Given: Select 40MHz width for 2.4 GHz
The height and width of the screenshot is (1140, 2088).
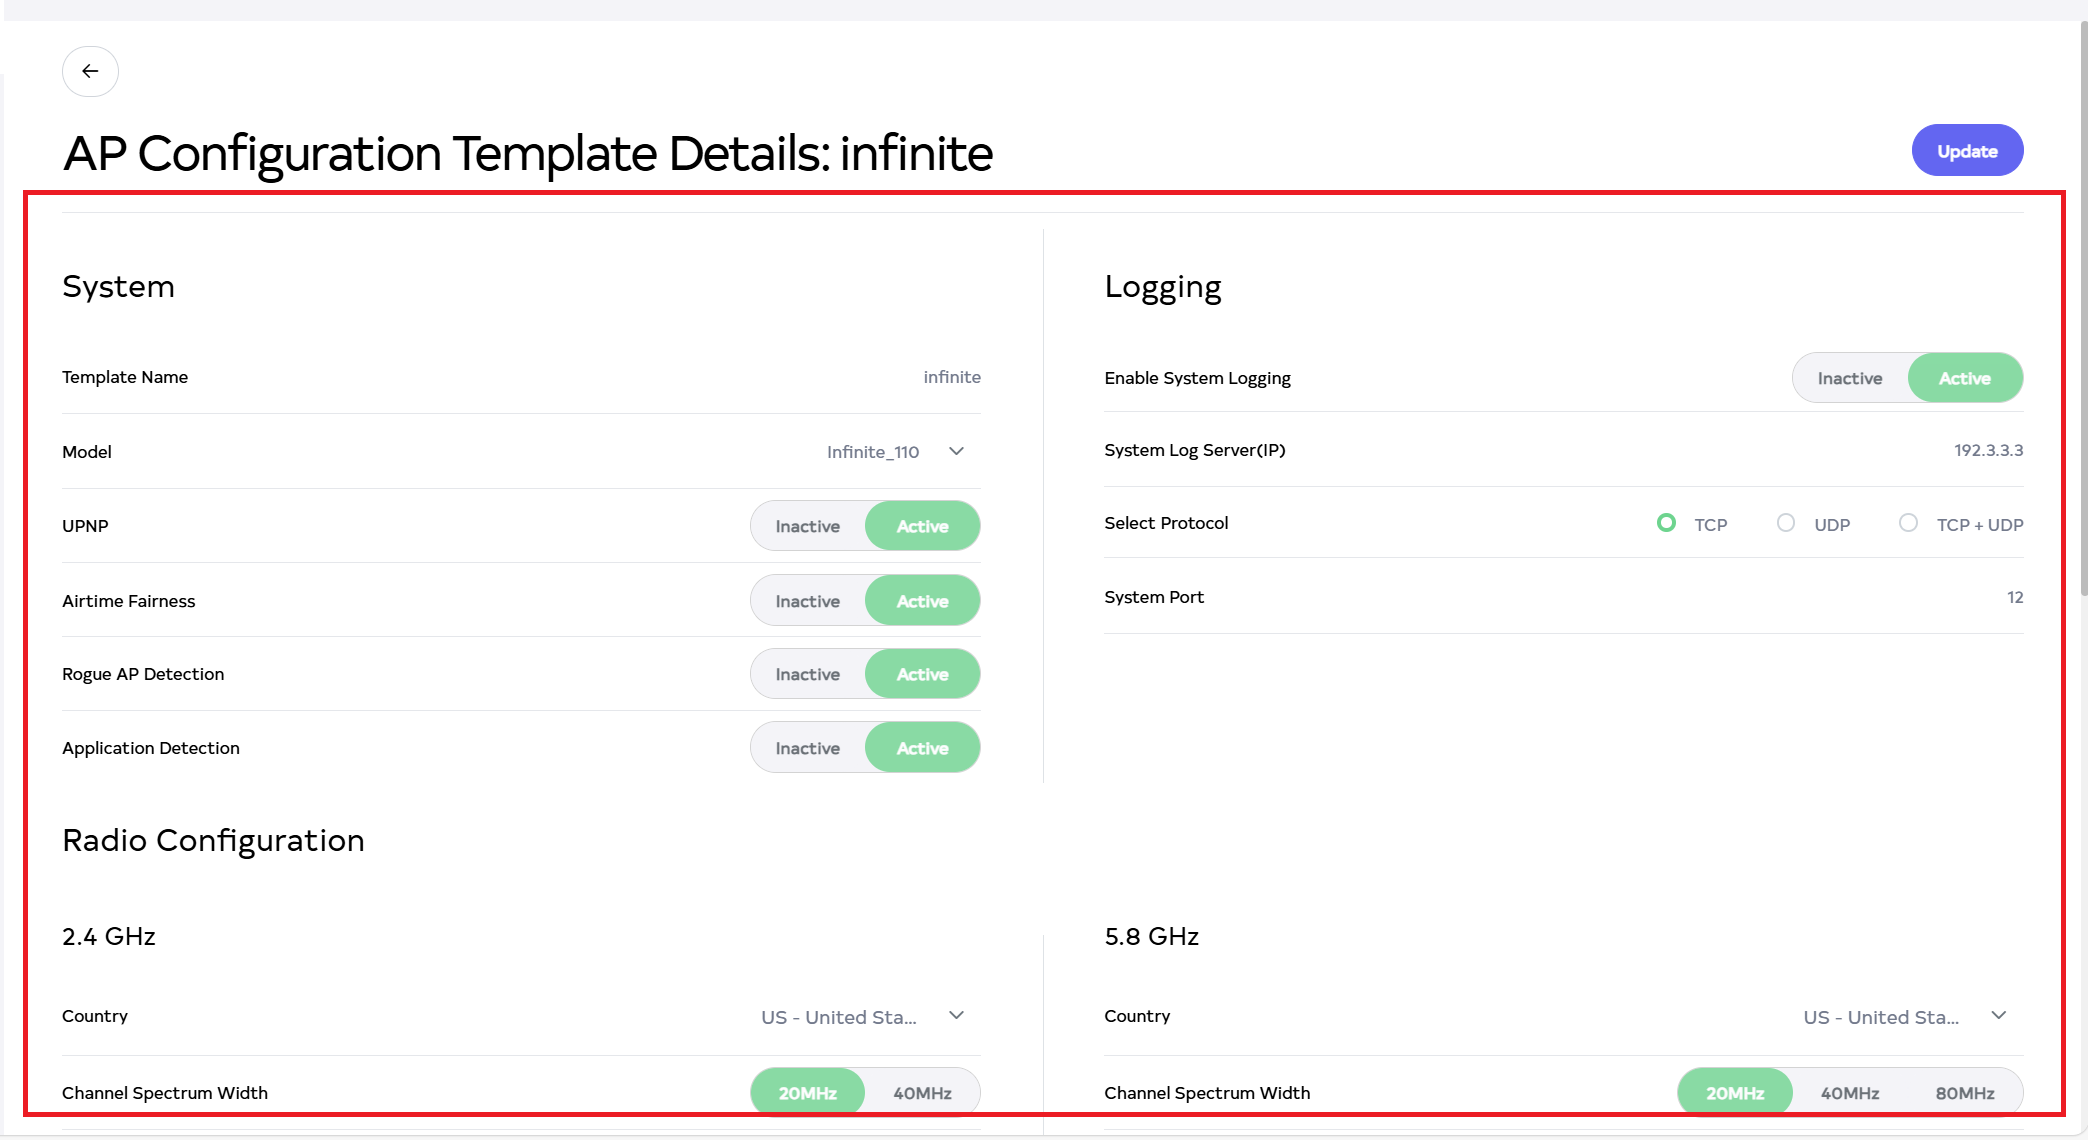Looking at the screenshot, I should pos(922,1093).
